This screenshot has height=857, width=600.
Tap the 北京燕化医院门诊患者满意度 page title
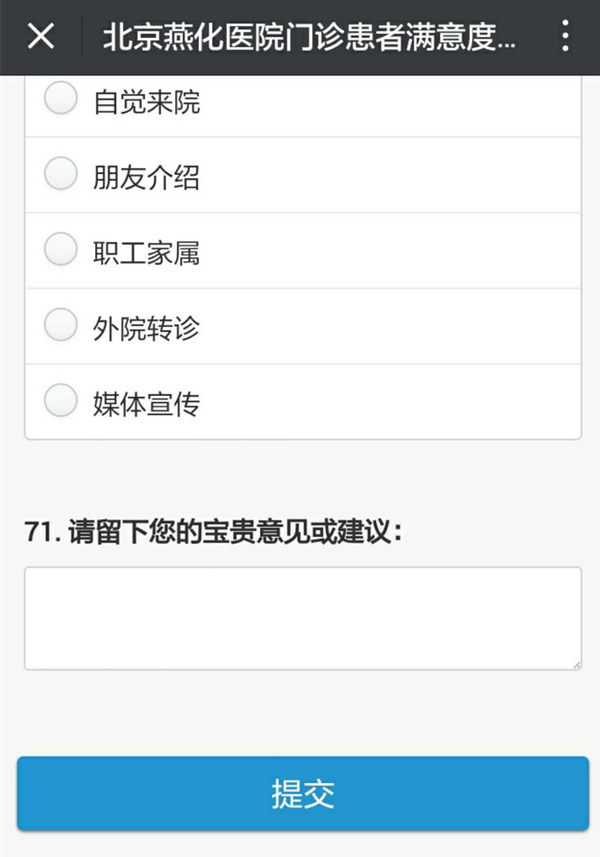pos(309,37)
